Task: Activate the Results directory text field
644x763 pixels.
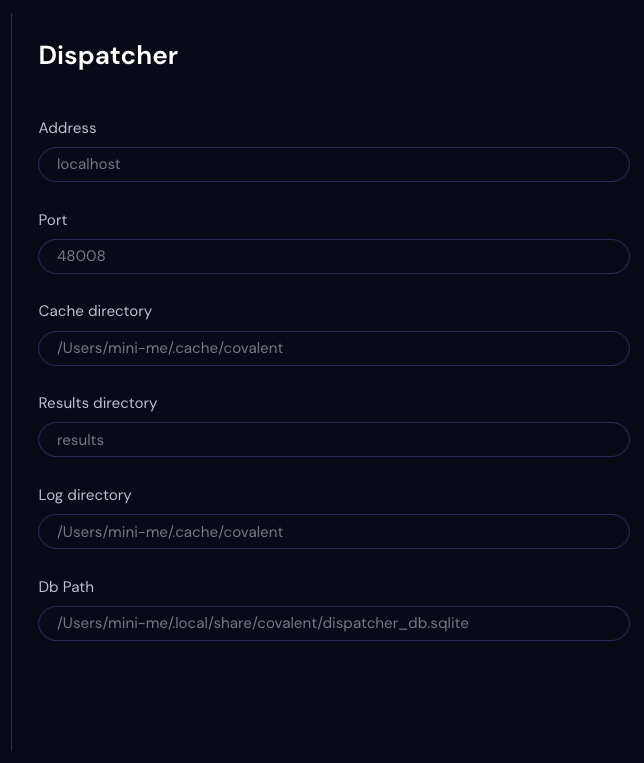Action: [x=334, y=439]
